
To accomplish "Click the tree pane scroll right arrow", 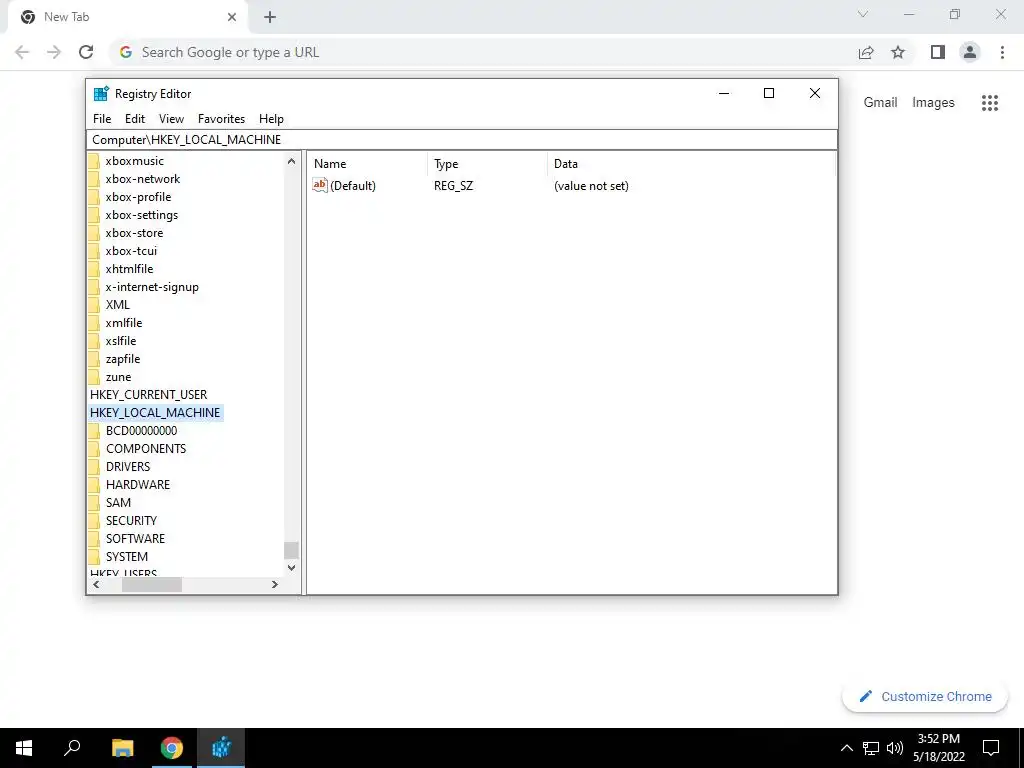I will coord(275,584).
